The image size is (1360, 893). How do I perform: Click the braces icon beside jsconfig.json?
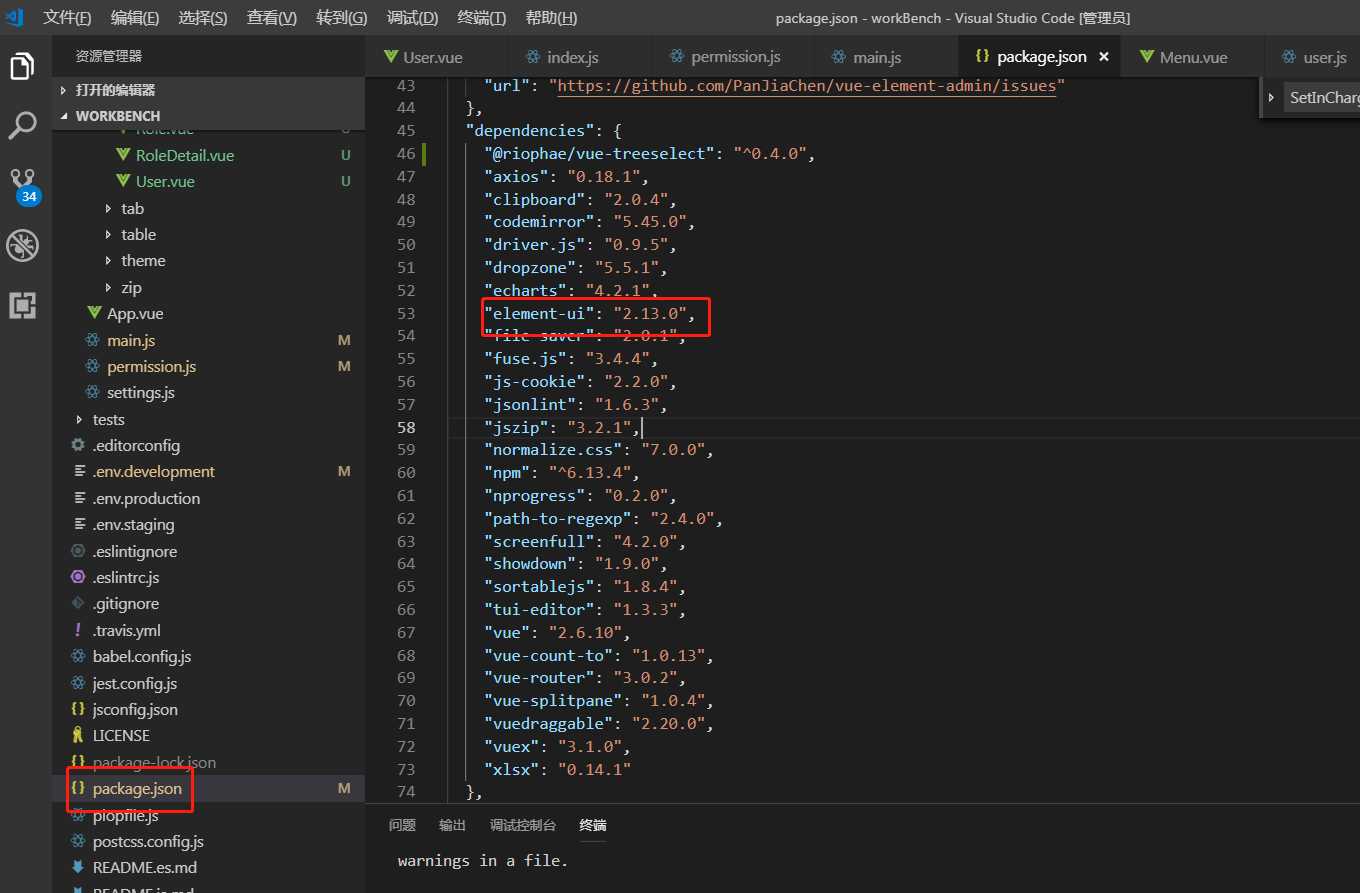(x=78, y=709)
